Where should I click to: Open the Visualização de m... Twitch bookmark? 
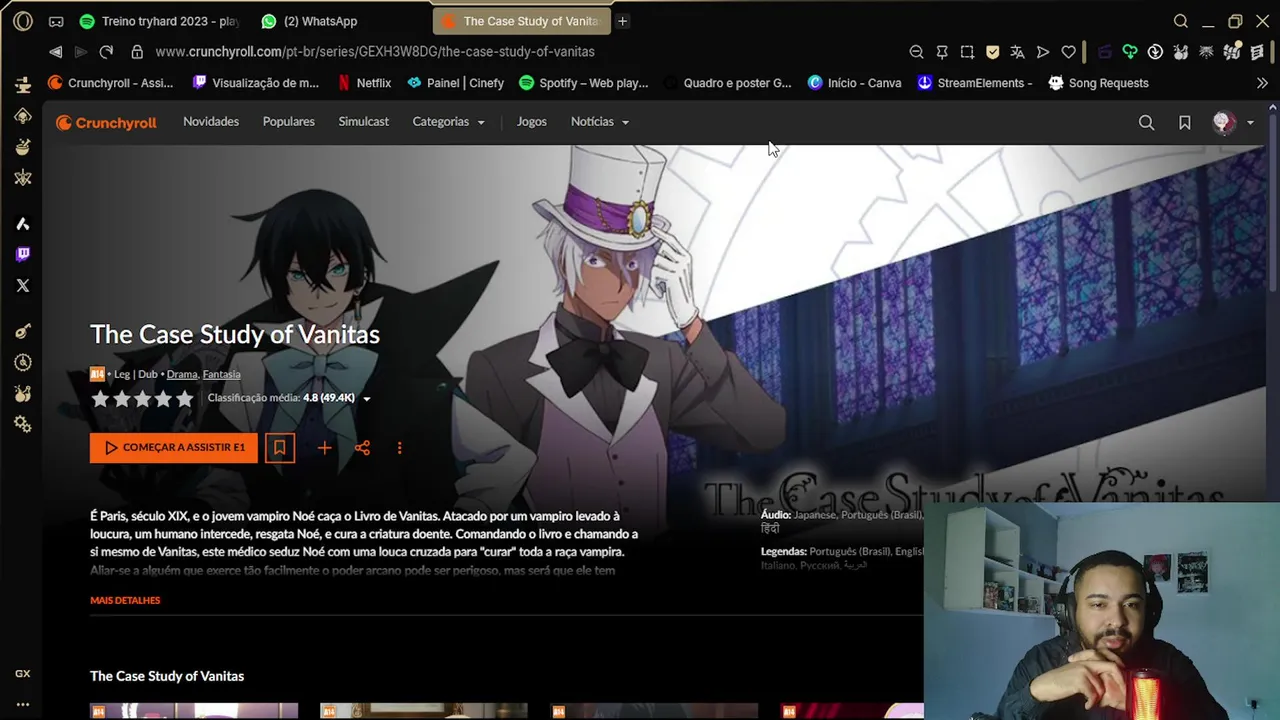[x=256, y=83]
